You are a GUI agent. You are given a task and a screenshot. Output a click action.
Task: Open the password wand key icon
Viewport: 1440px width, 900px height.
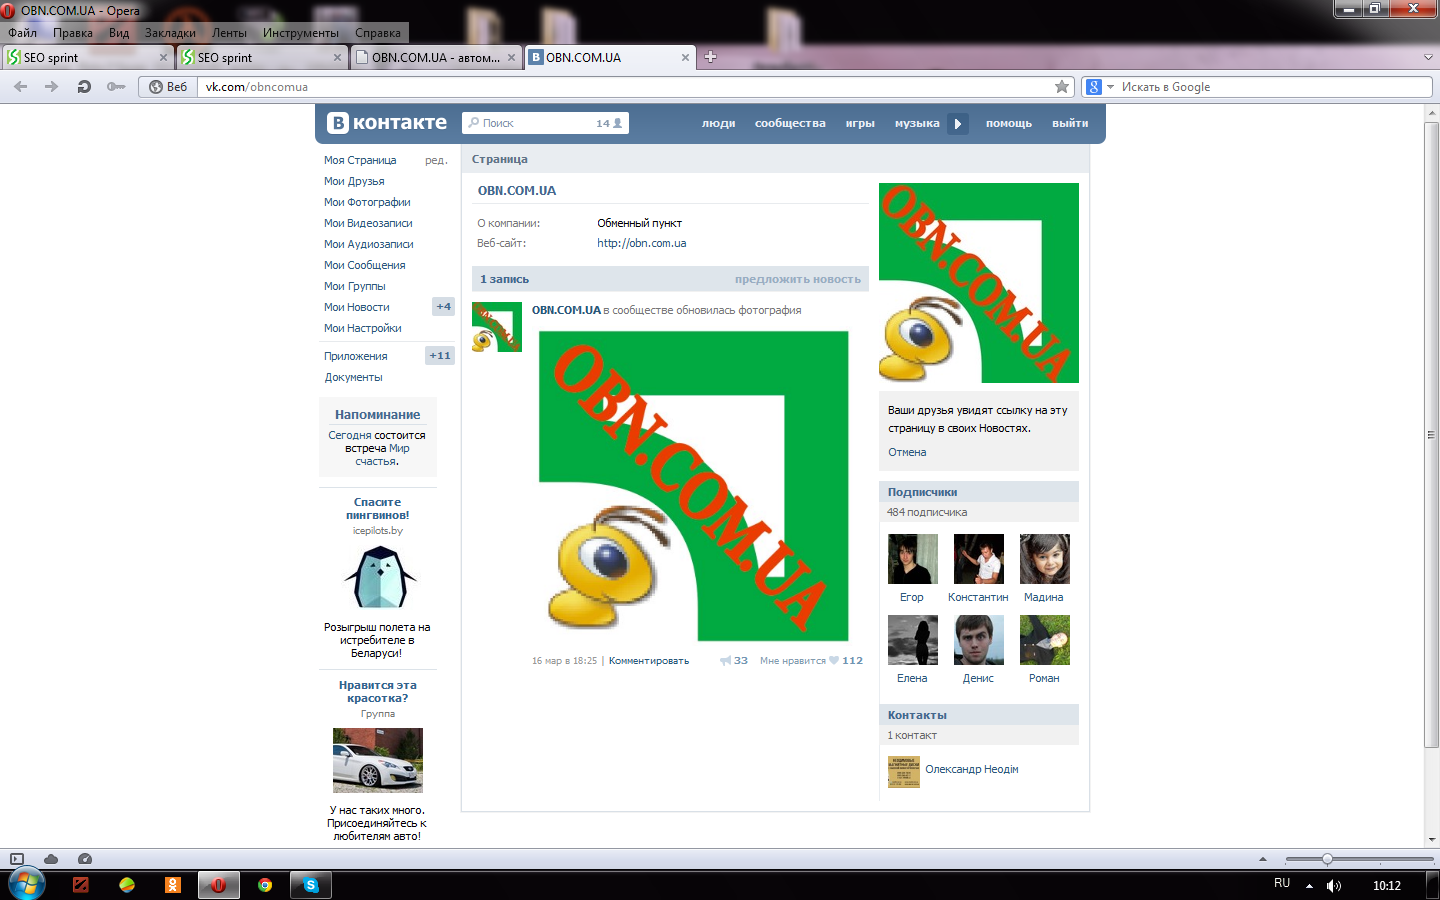coord(116,87)
